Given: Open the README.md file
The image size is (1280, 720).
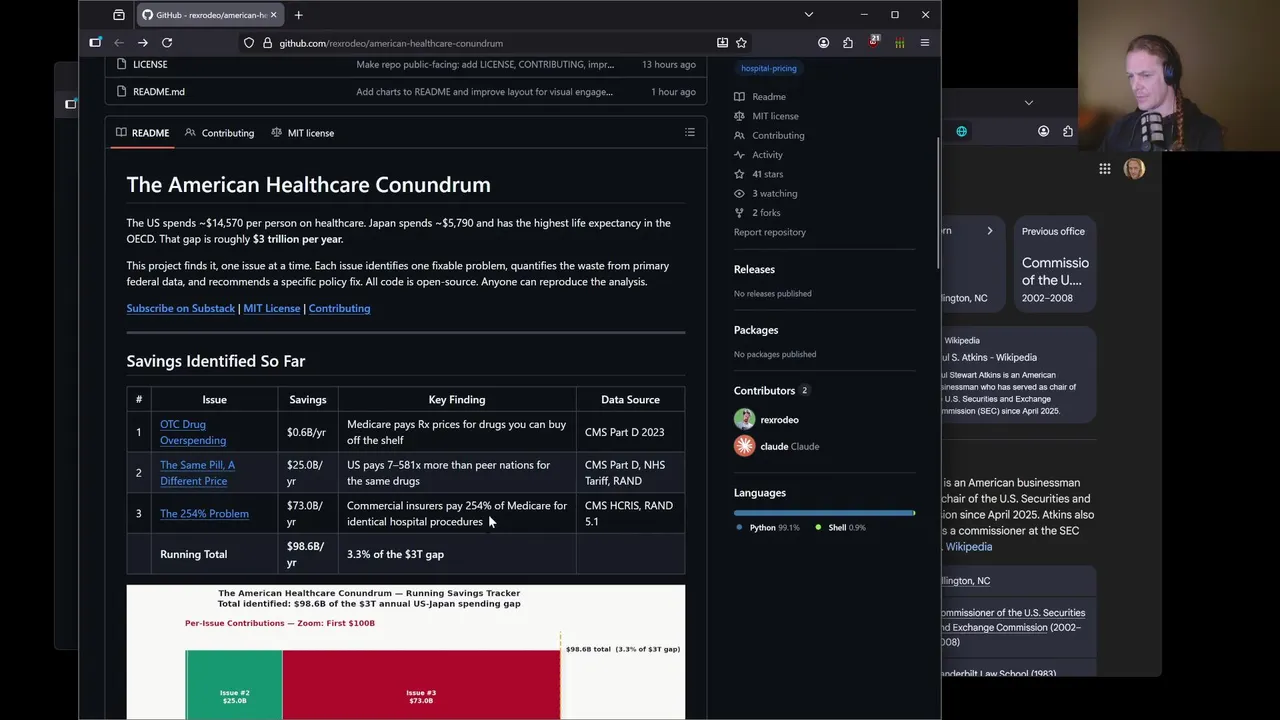Looking at the screenshot, I should click(x=159, y=91).
